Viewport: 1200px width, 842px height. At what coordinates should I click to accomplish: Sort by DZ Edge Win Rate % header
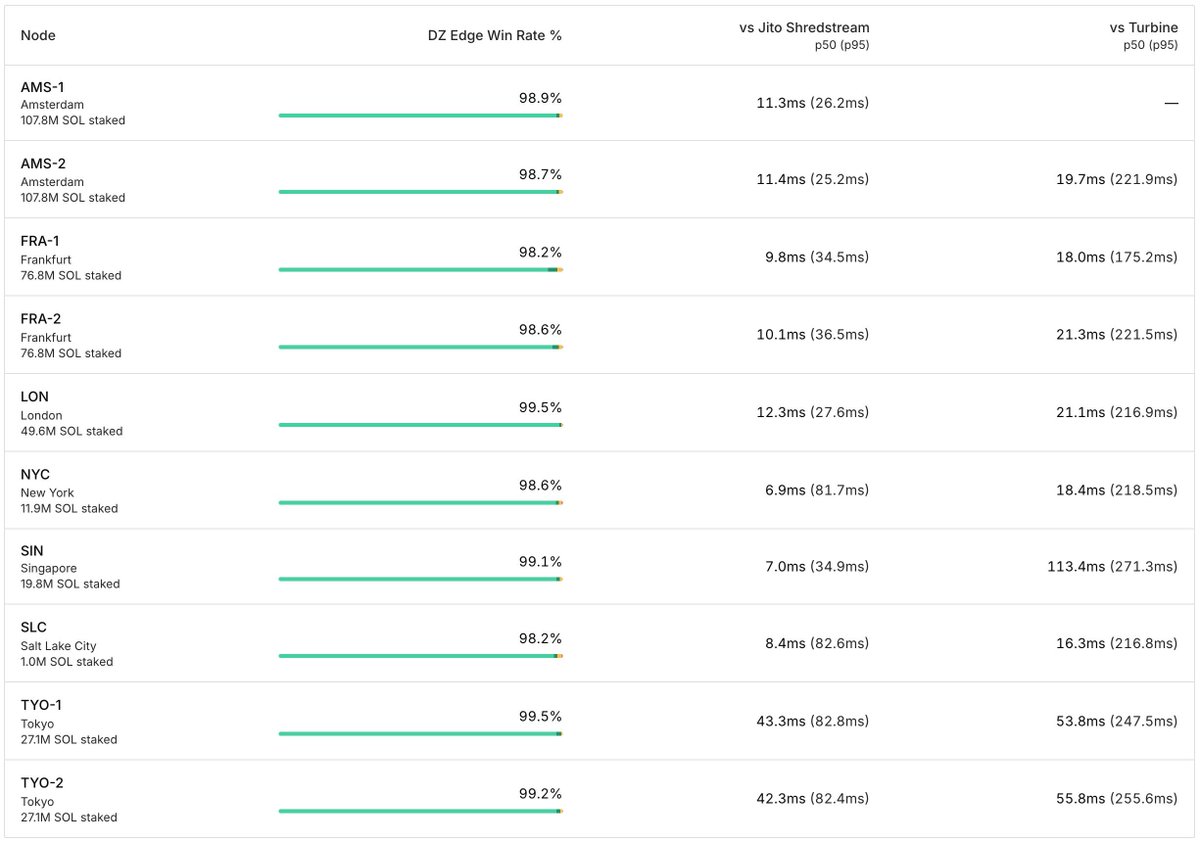tap(495, 35)
